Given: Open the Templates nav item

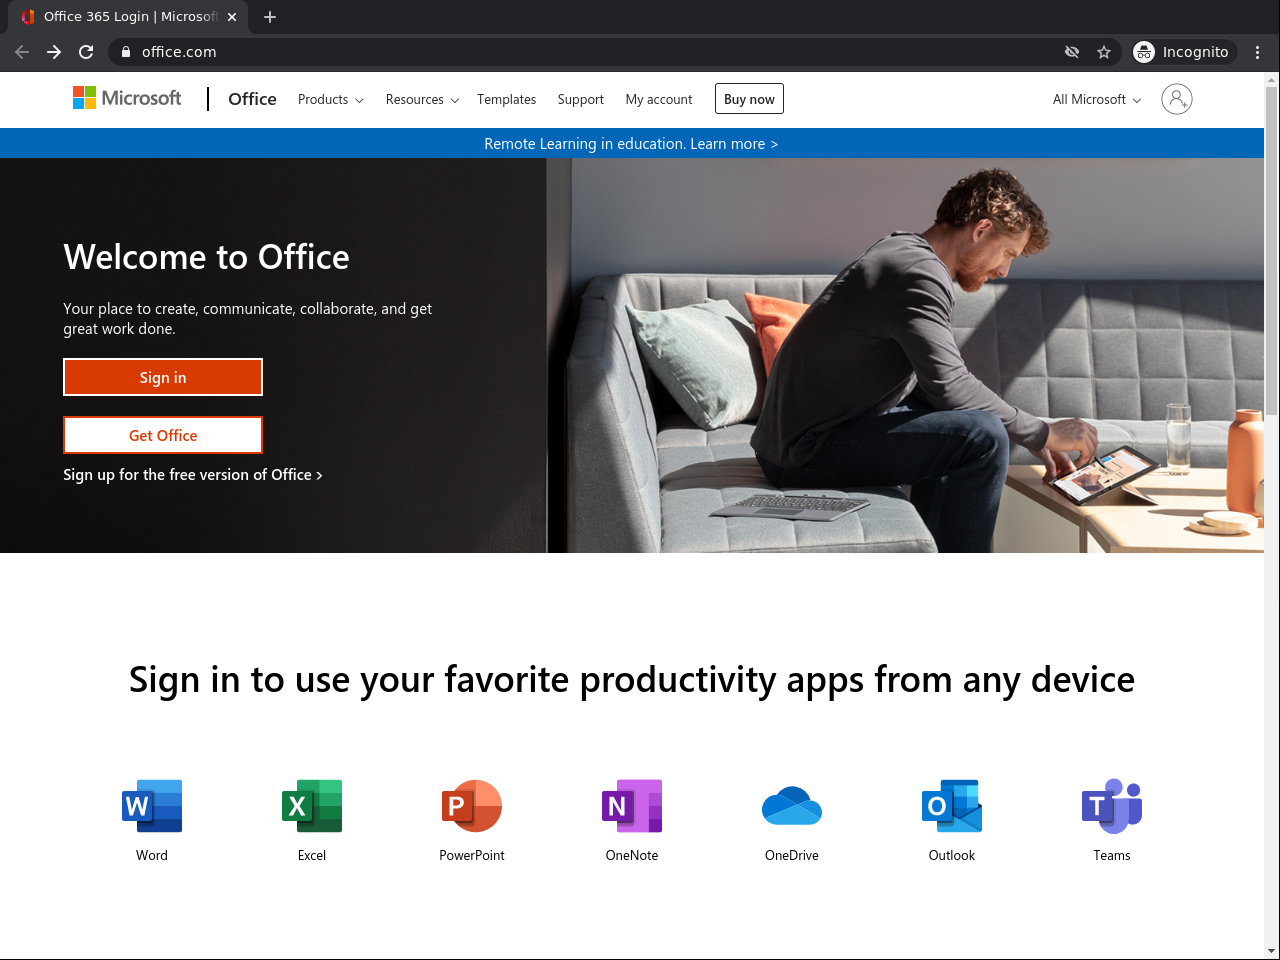Looking at the screenshot, I should [x=507, y=100].
